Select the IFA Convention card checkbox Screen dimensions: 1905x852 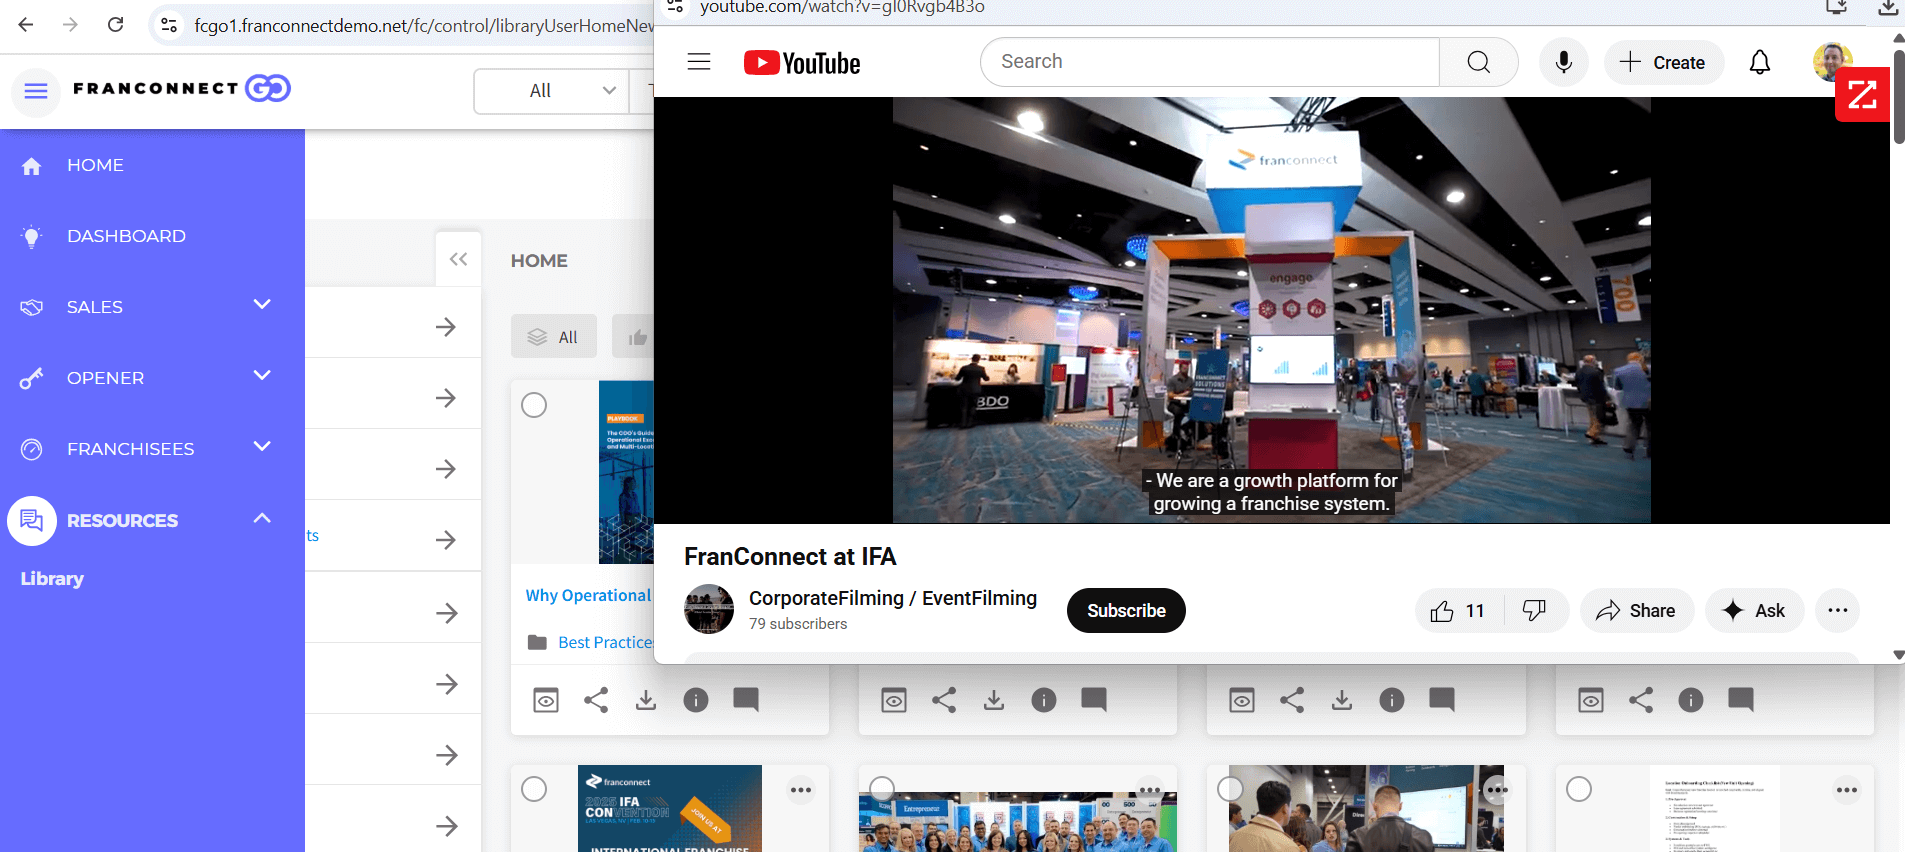tap(534, 789)
